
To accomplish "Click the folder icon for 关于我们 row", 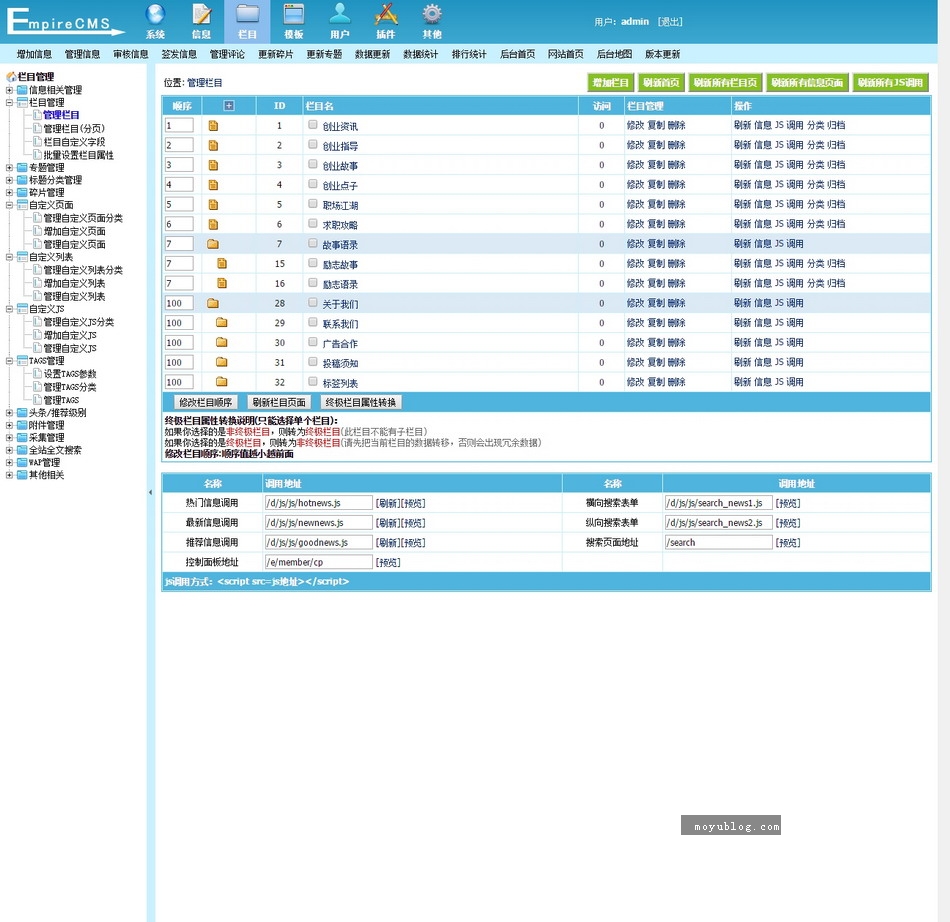I will click(213, 303).
